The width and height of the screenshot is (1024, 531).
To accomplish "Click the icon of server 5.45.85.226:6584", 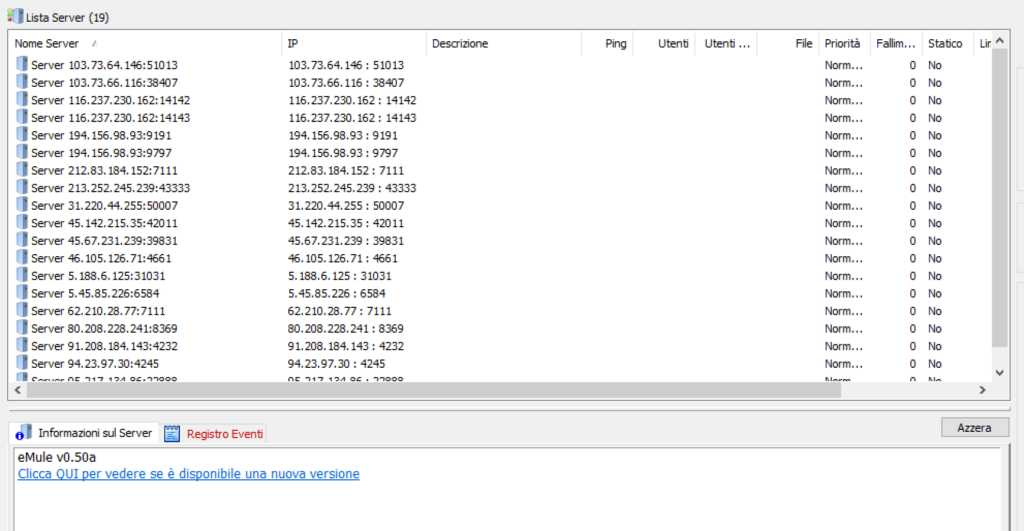I will pos(22,293).
